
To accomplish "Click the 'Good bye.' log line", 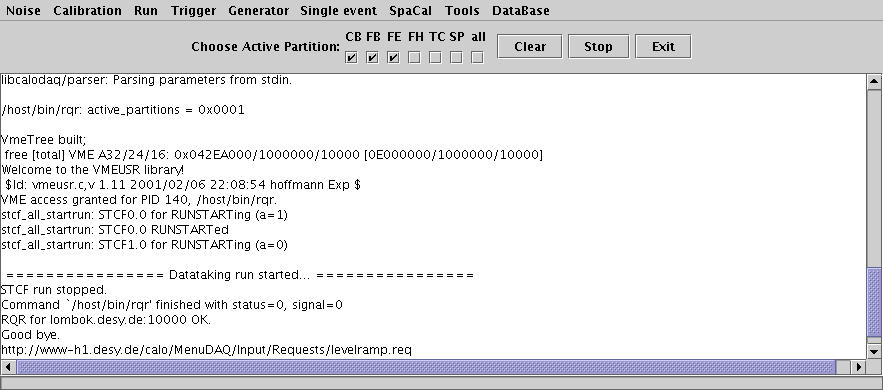I will (x=30, y=335).
